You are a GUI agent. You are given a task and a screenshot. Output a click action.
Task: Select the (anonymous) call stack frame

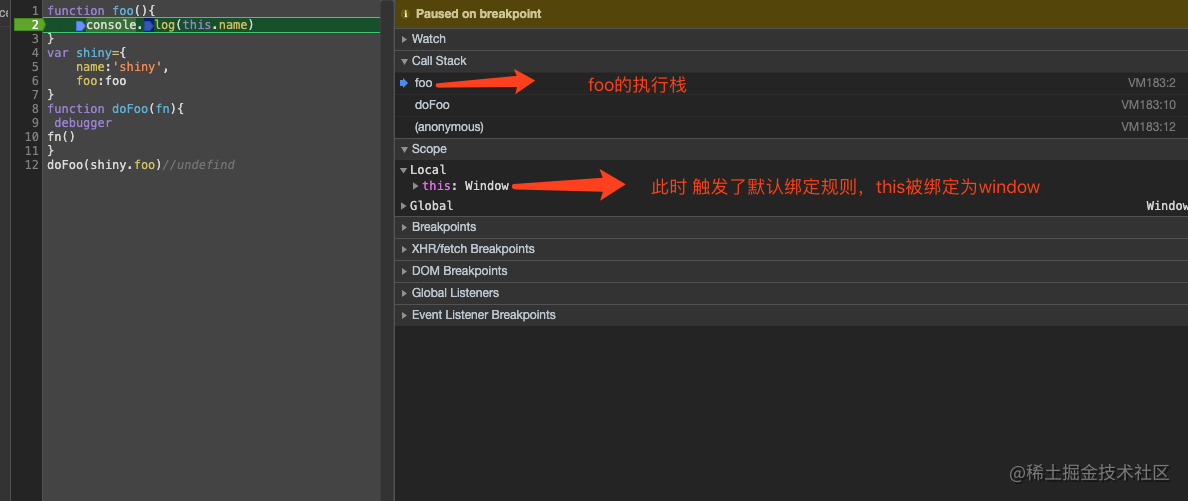[791, 127]
